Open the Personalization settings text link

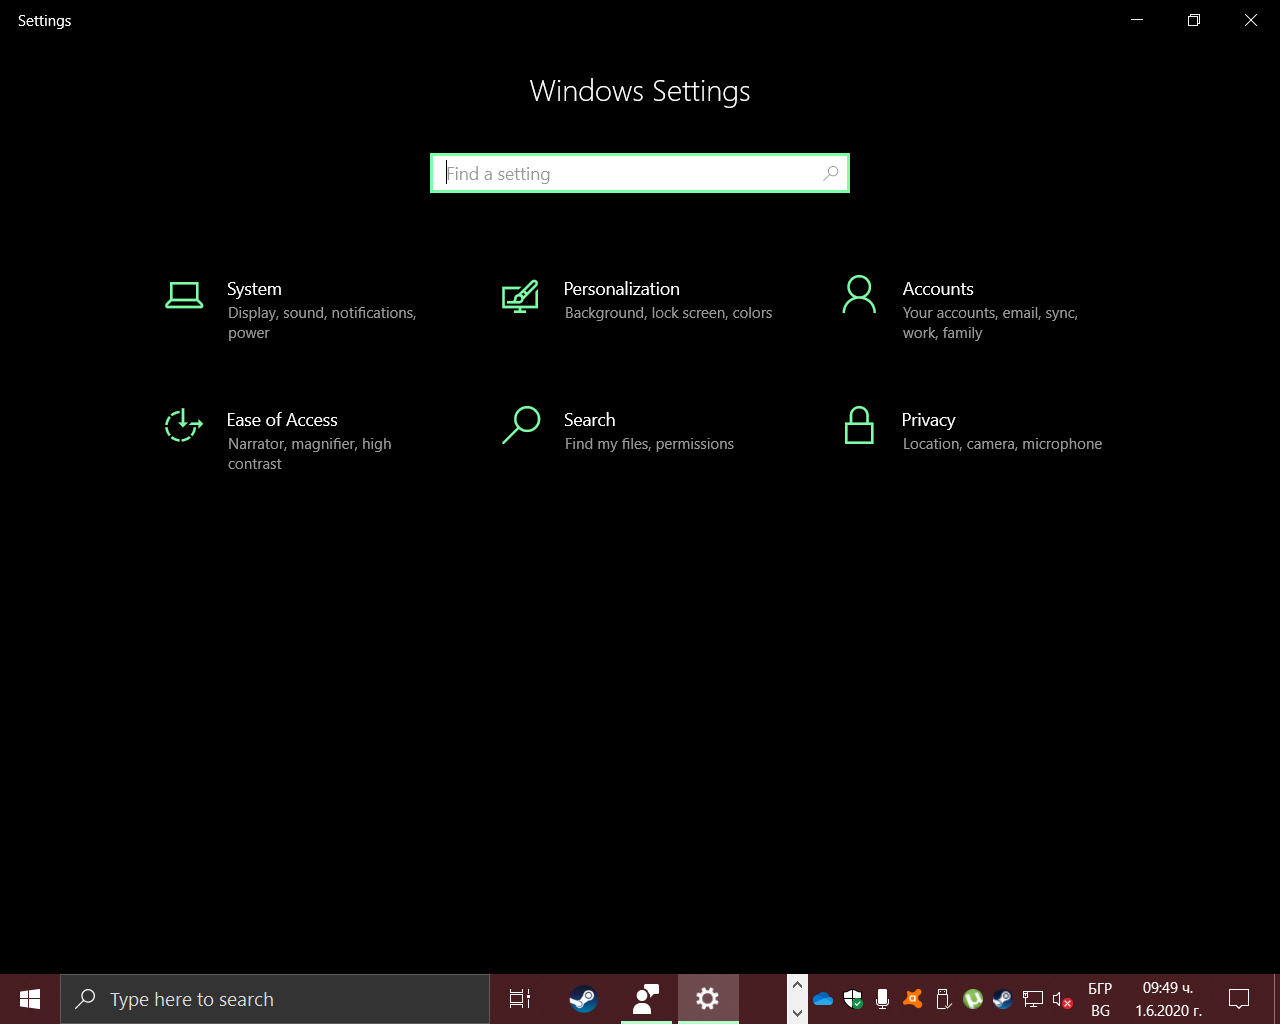(621, 289)
